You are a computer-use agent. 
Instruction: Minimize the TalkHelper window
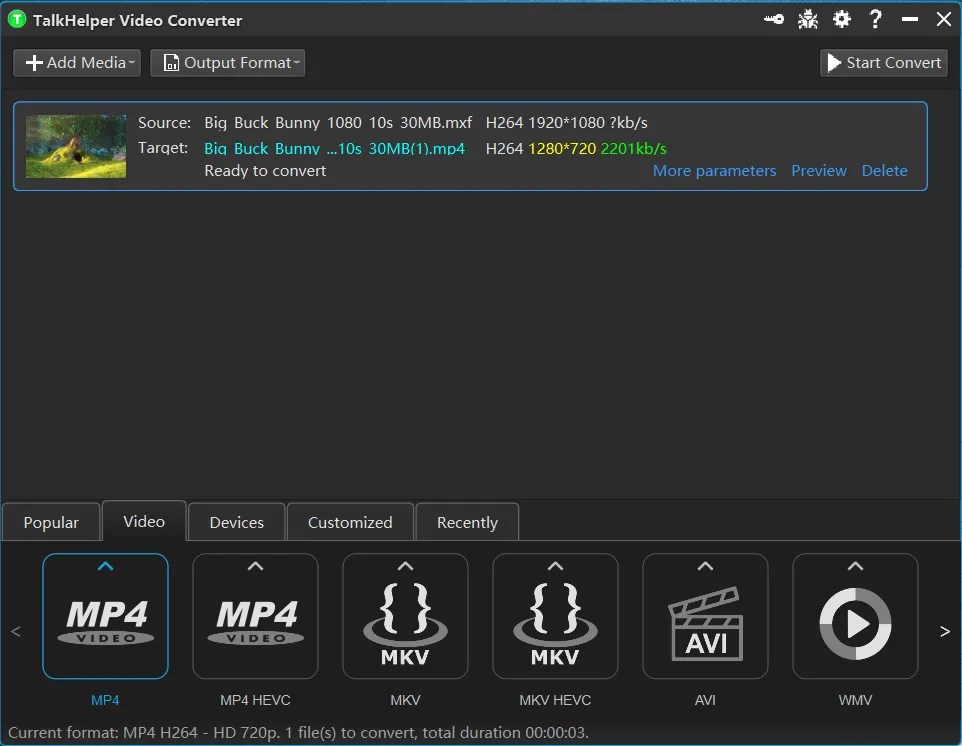click(x=910, y=20)
